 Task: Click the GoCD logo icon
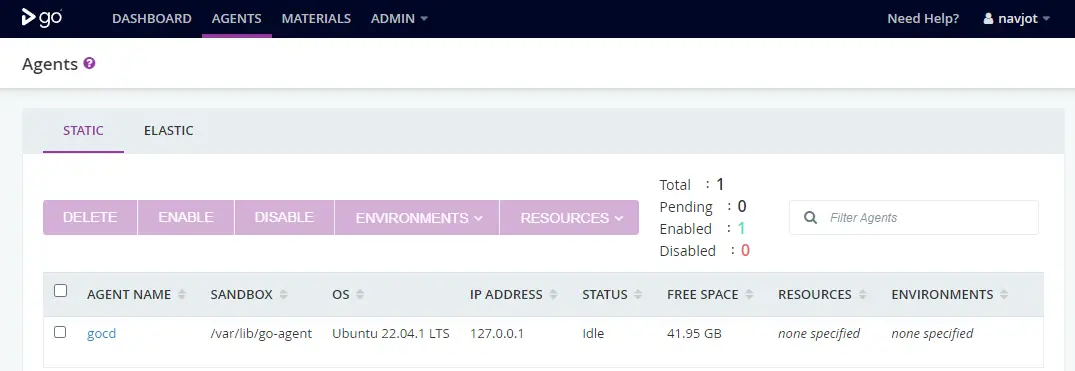point(42,18)
